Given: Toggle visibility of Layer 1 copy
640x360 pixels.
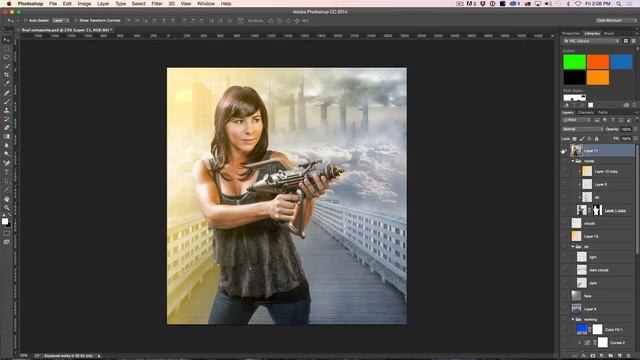Looking at the screenshot, I should (x=565, y=210).
